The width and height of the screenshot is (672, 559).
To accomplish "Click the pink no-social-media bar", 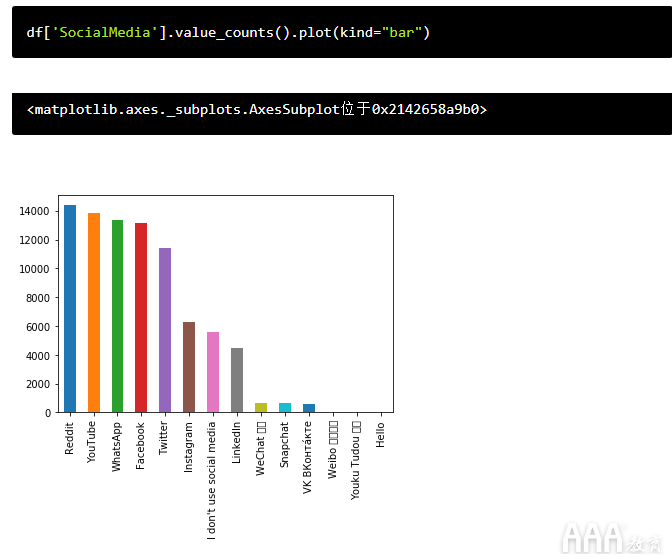I will (x=213, y=372).
